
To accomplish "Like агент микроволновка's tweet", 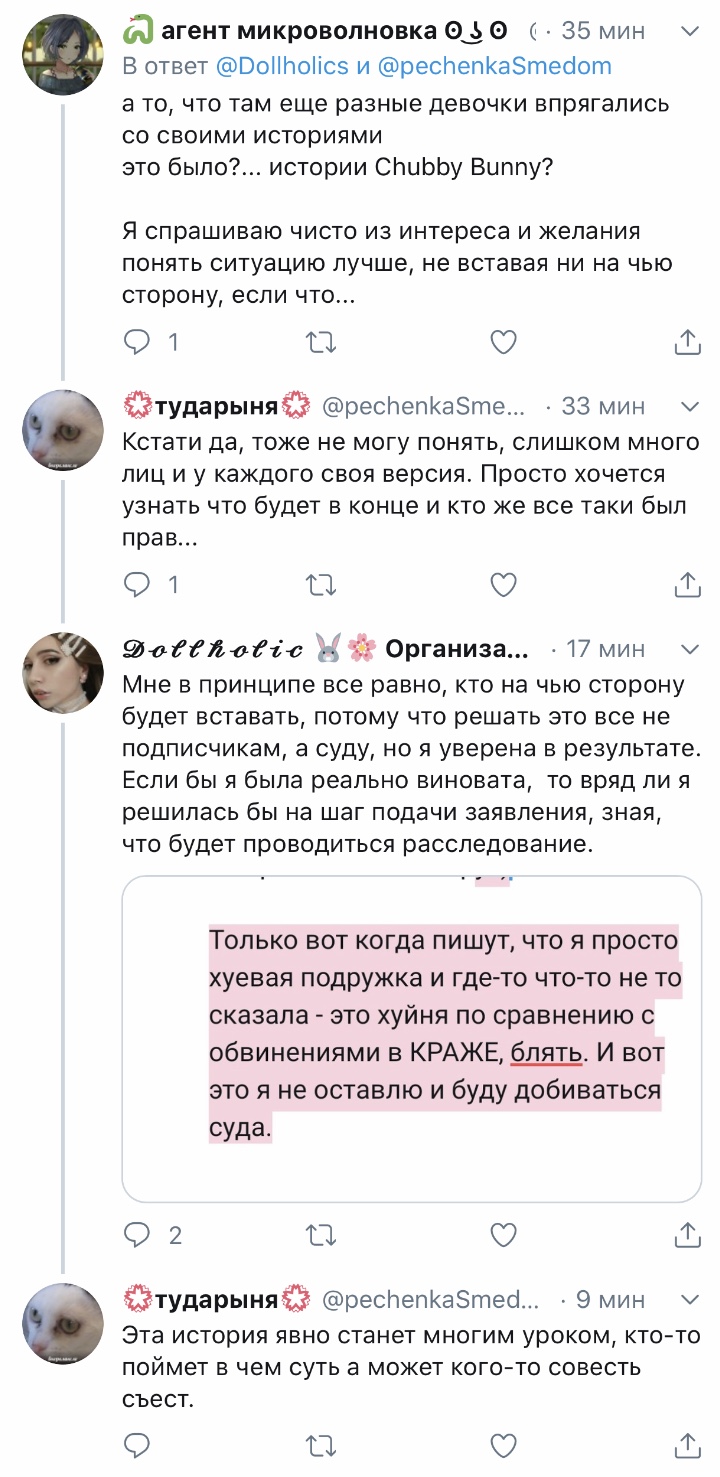I will (504, 343).
